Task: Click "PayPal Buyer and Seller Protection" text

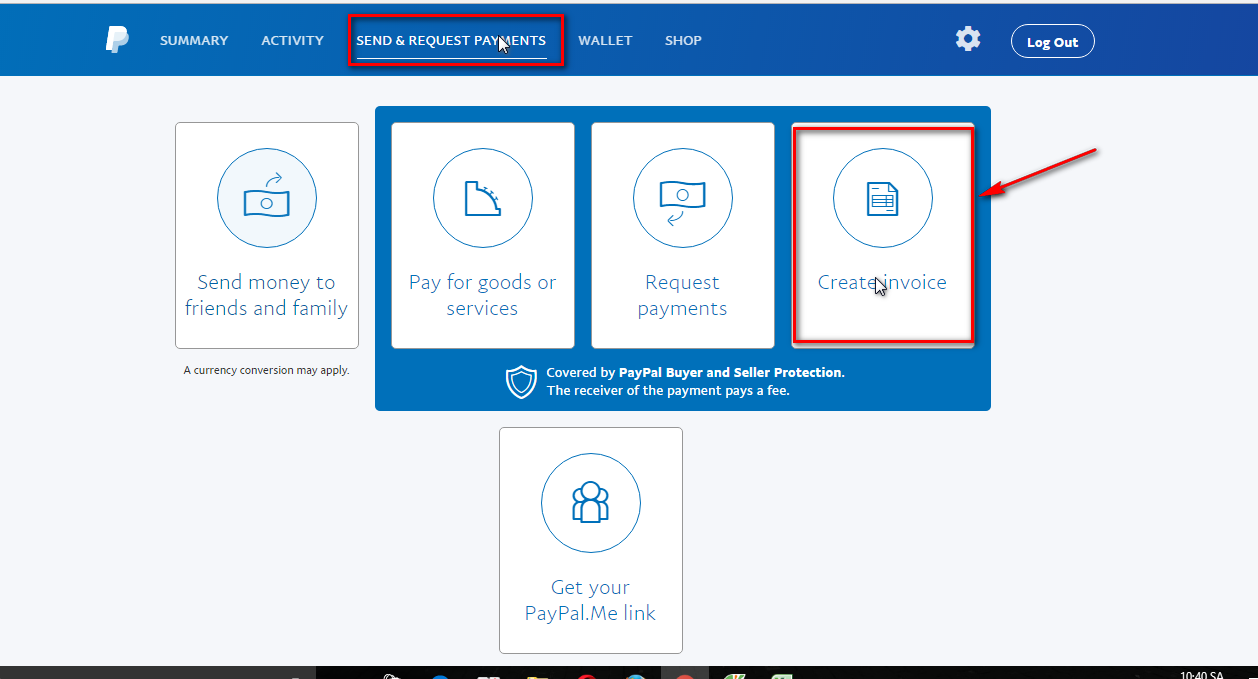Action: [x=730, y=372]
